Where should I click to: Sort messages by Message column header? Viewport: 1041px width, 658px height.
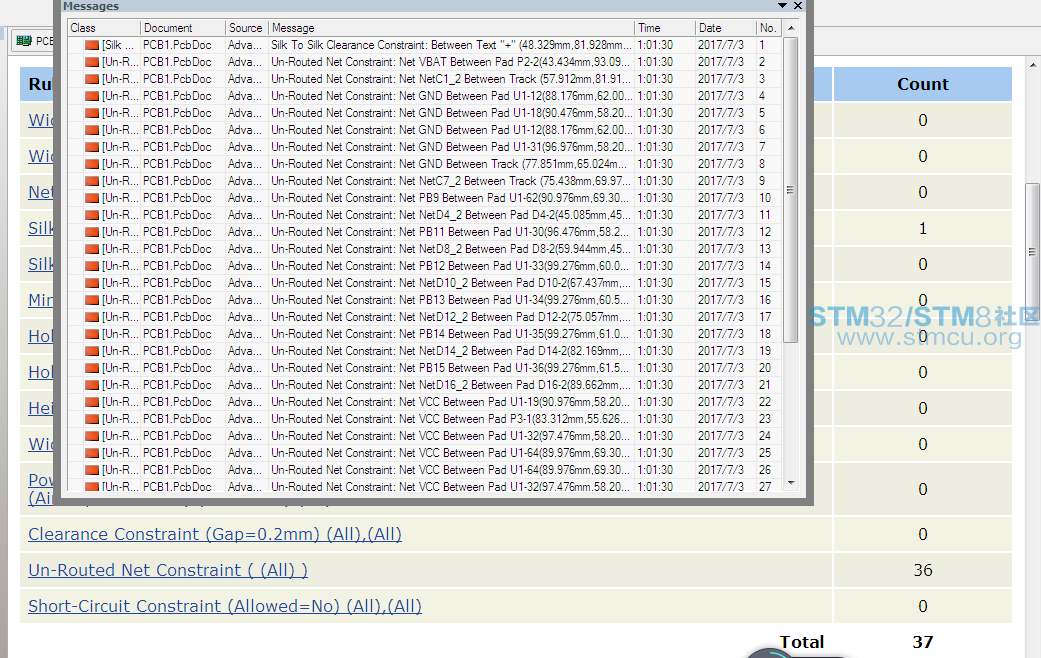[x=451, y=28]
